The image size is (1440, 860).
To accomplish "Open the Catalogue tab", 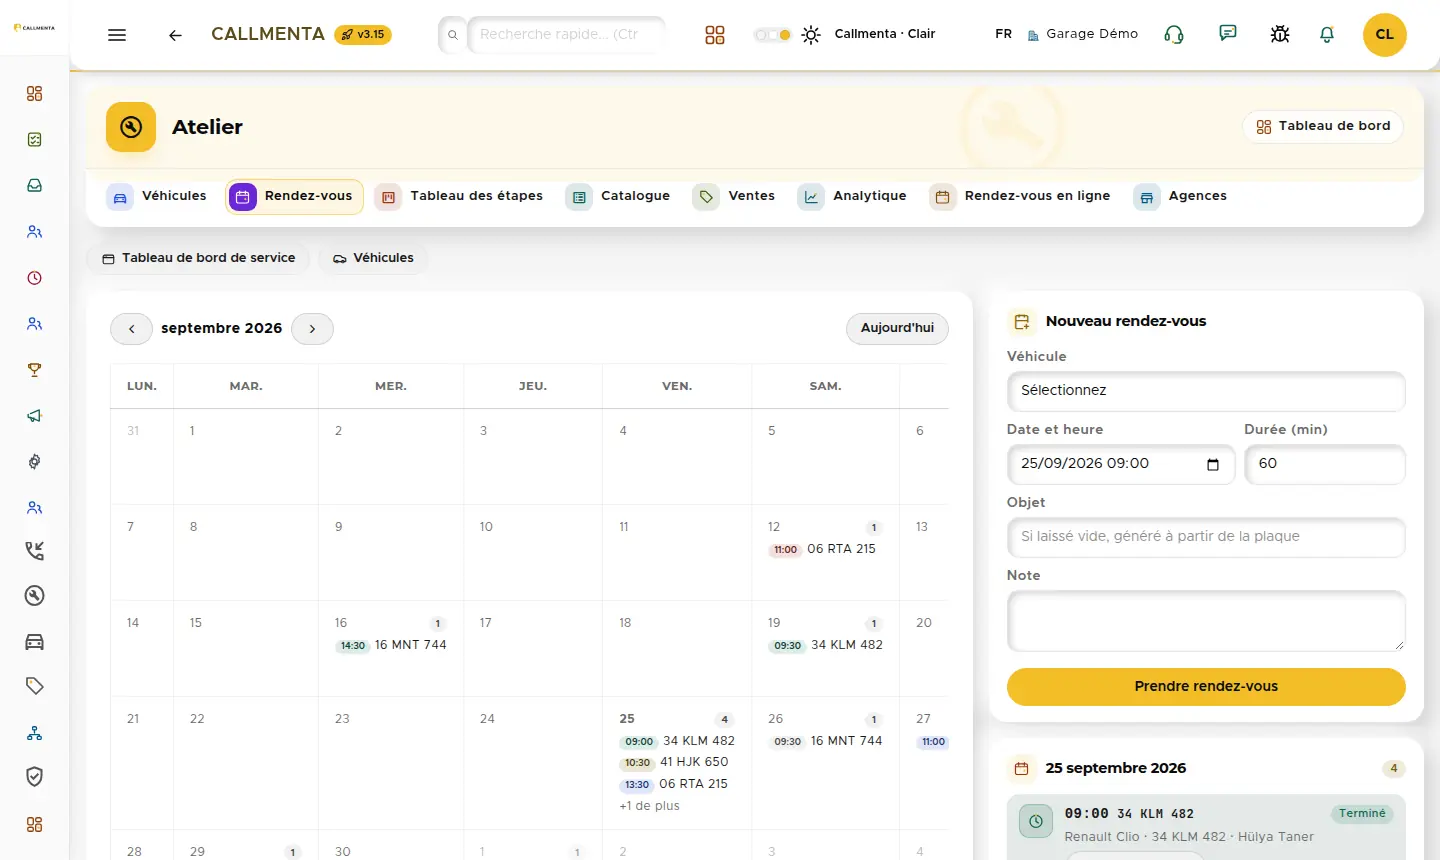I will coord(618,196).
